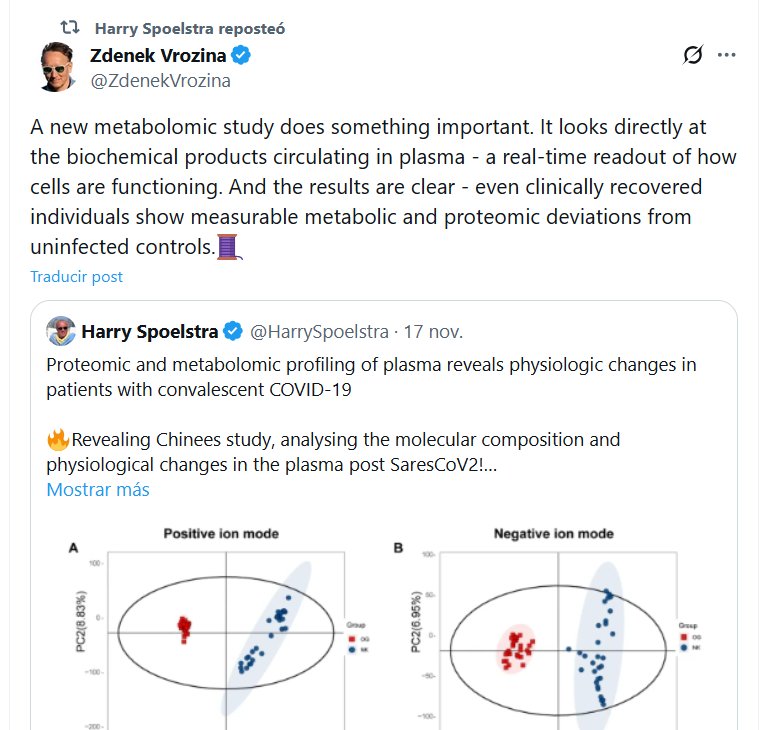Click the thread spool emoji ending the post
This screenshot has width=766, height=730.
click(x=231, y=244)
